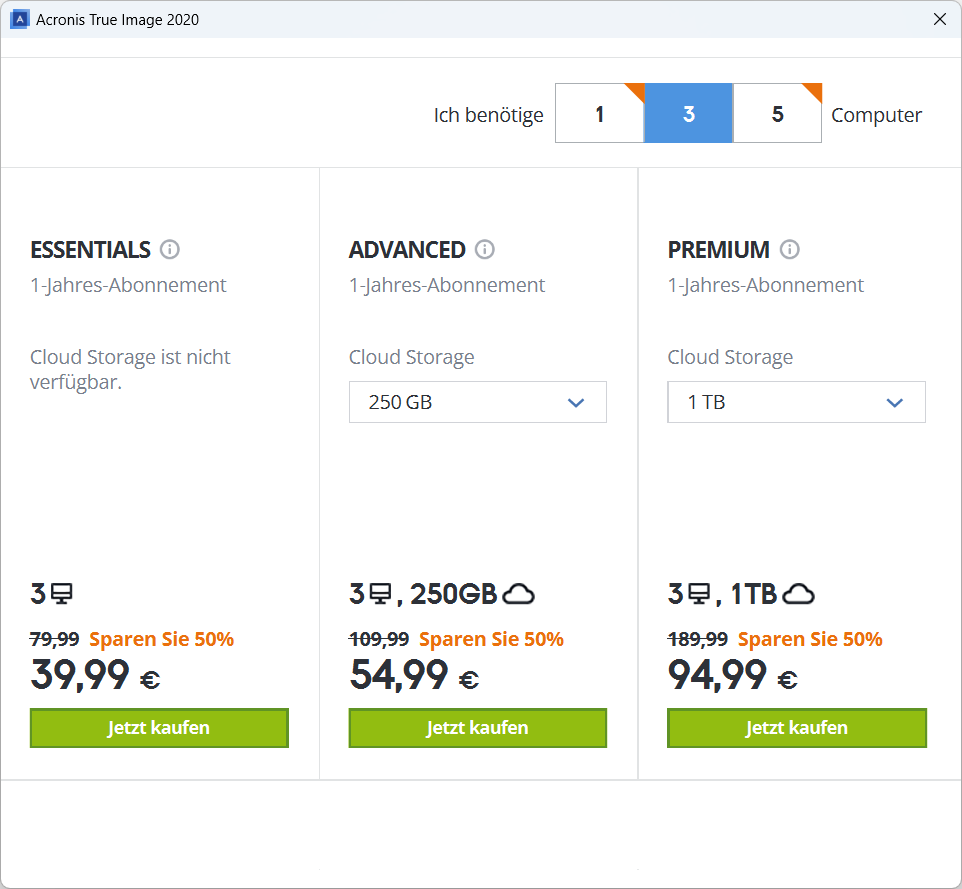Click the info icon next to ESSENTIALS
The width and height of the screenshot is (962, 889).
pyautogui.click(x=170, y=249)
